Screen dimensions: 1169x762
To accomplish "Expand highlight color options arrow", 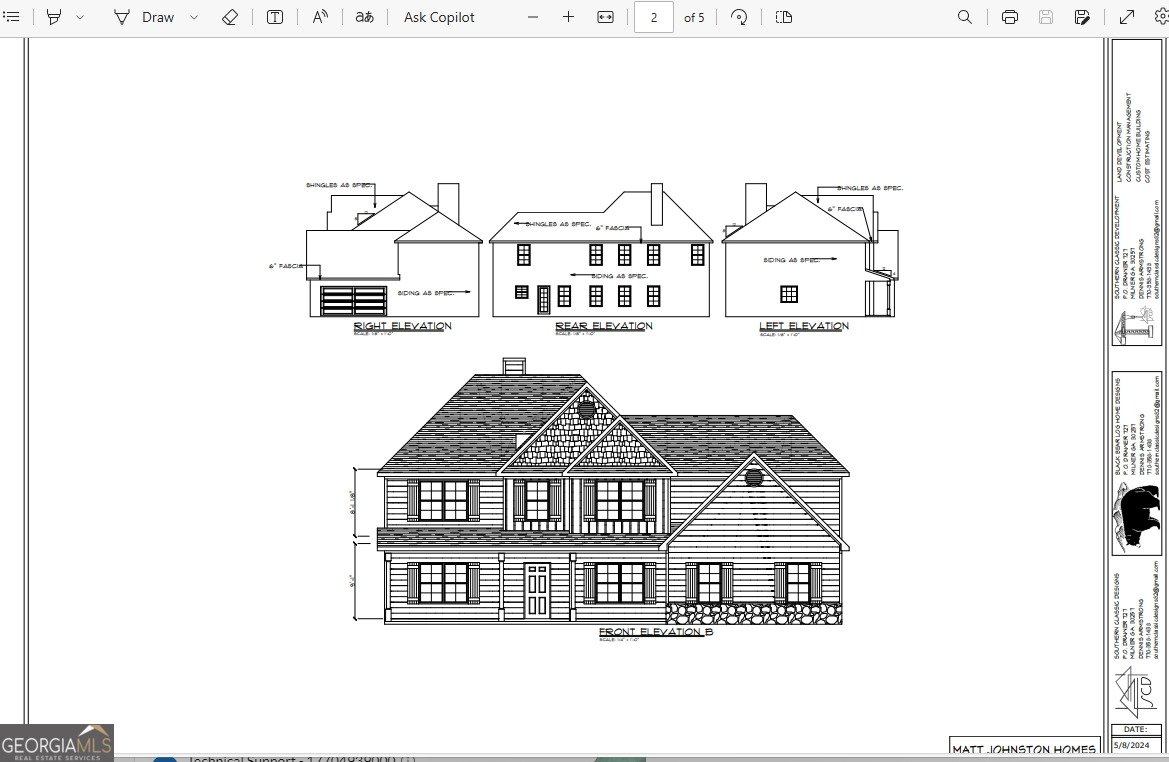I will click(x=80, y=16).
